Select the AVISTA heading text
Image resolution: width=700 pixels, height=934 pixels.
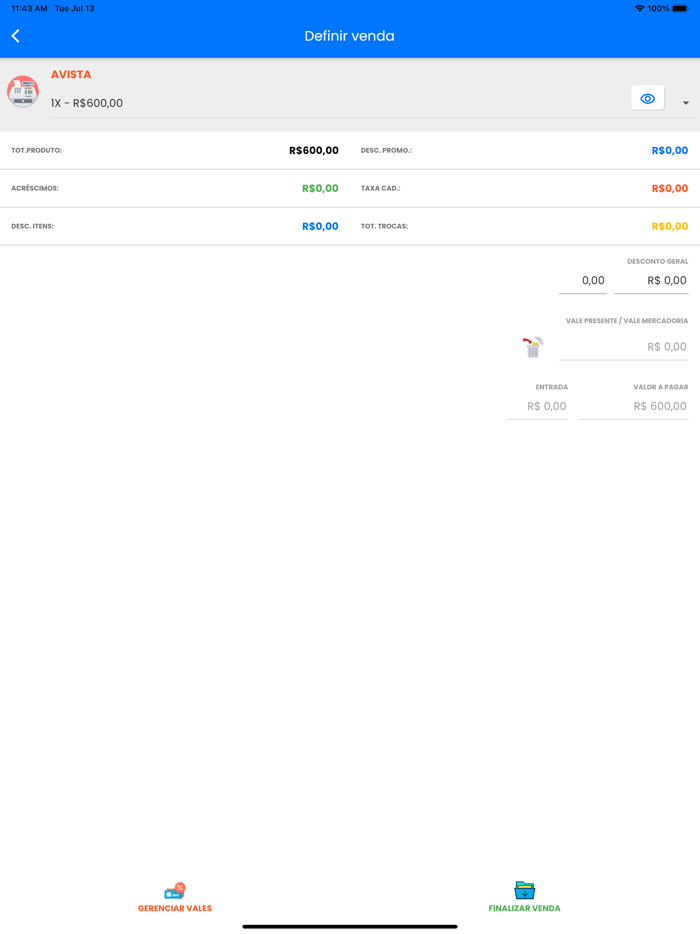[71, 74]
